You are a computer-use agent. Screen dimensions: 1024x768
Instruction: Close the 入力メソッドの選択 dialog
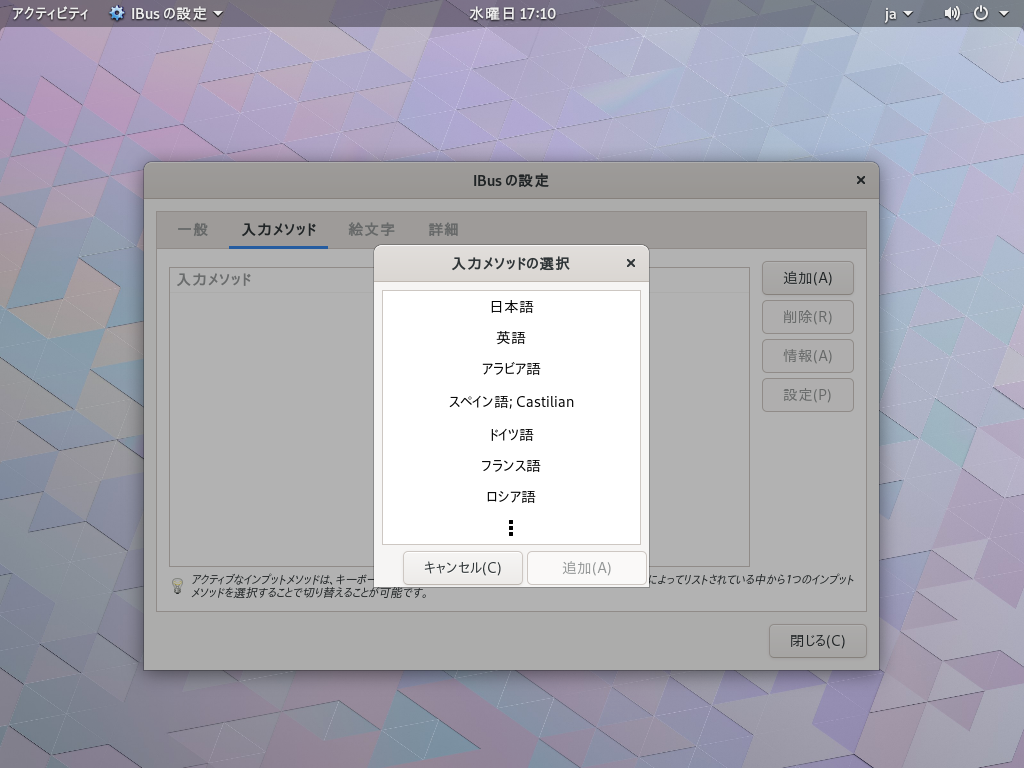pyautogui.click(x=630, y=263)
